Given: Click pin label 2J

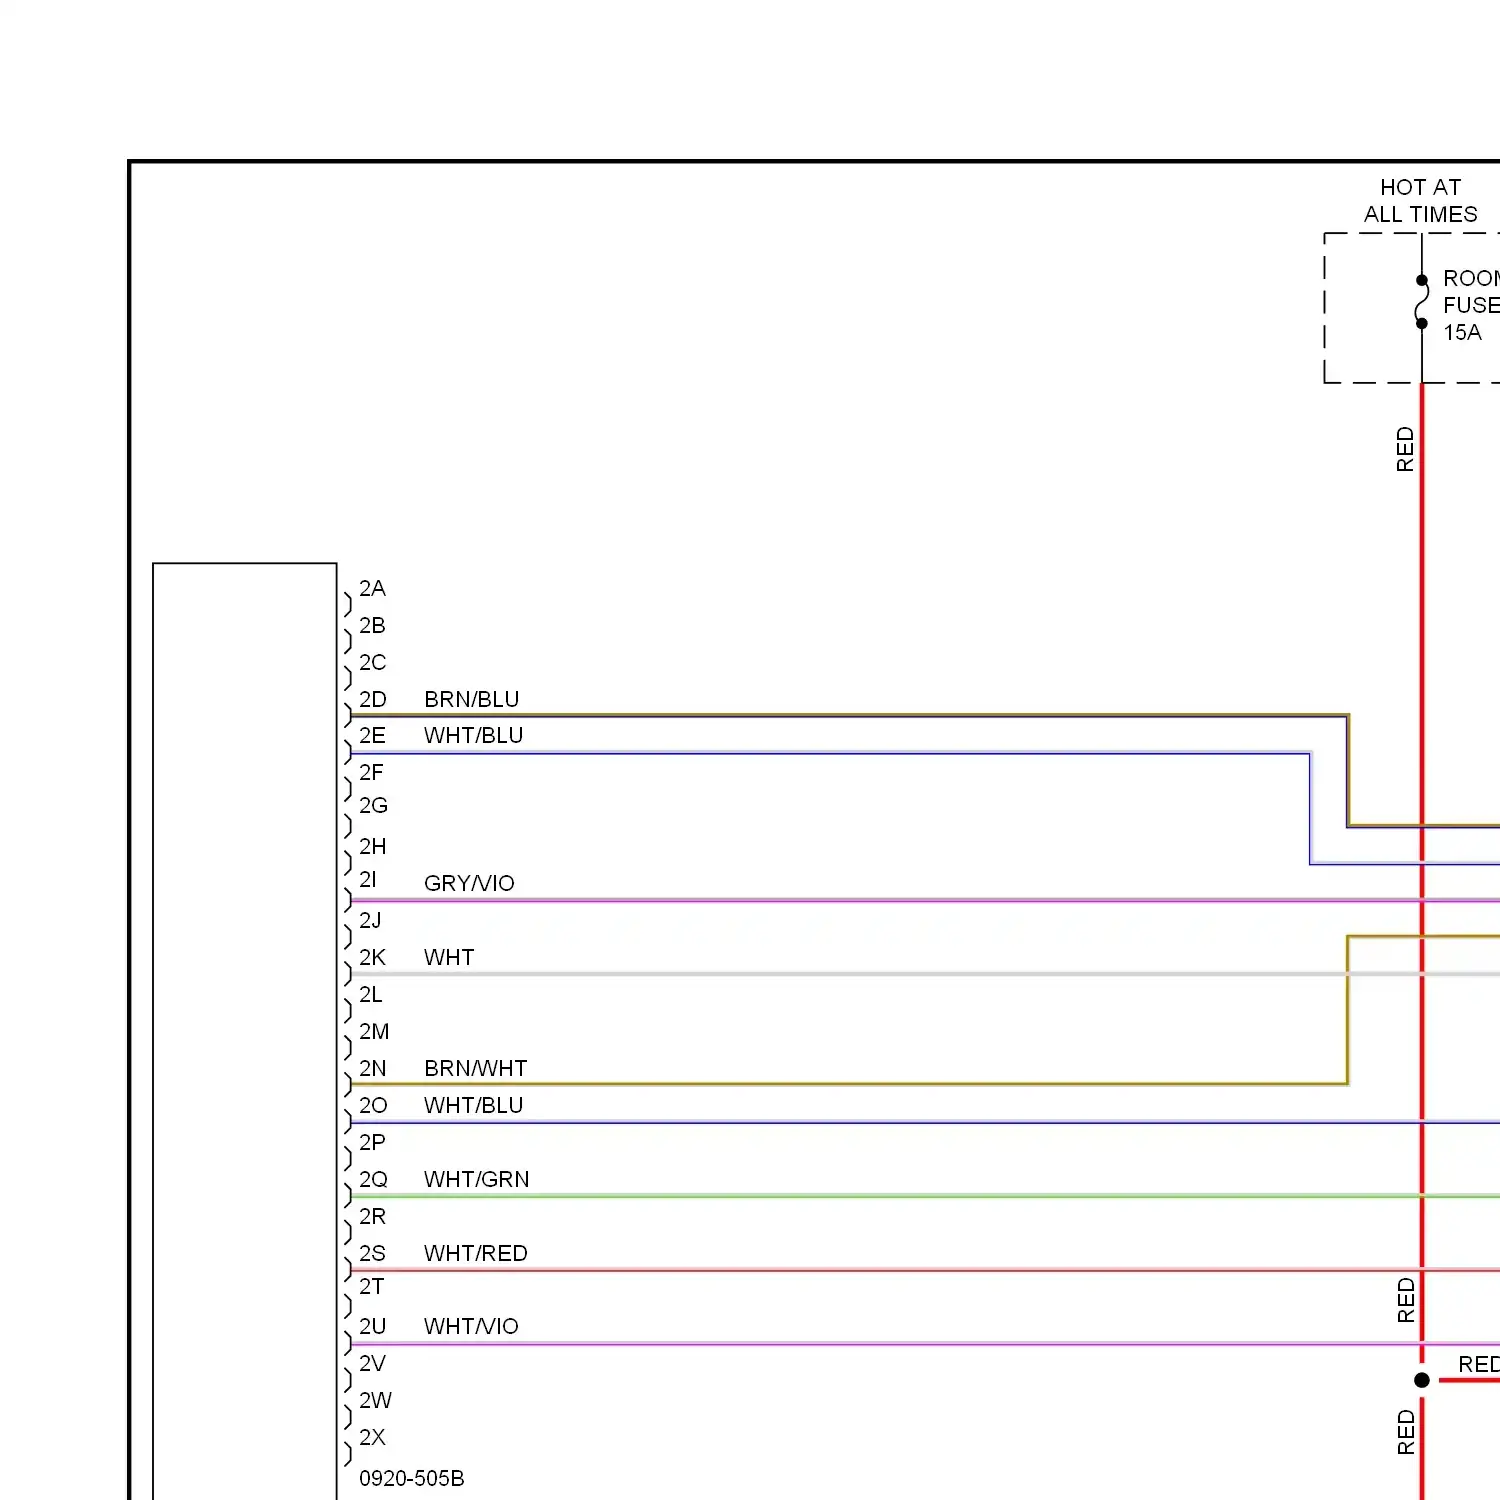Looking at the screenshot, I should pos(370,920).
